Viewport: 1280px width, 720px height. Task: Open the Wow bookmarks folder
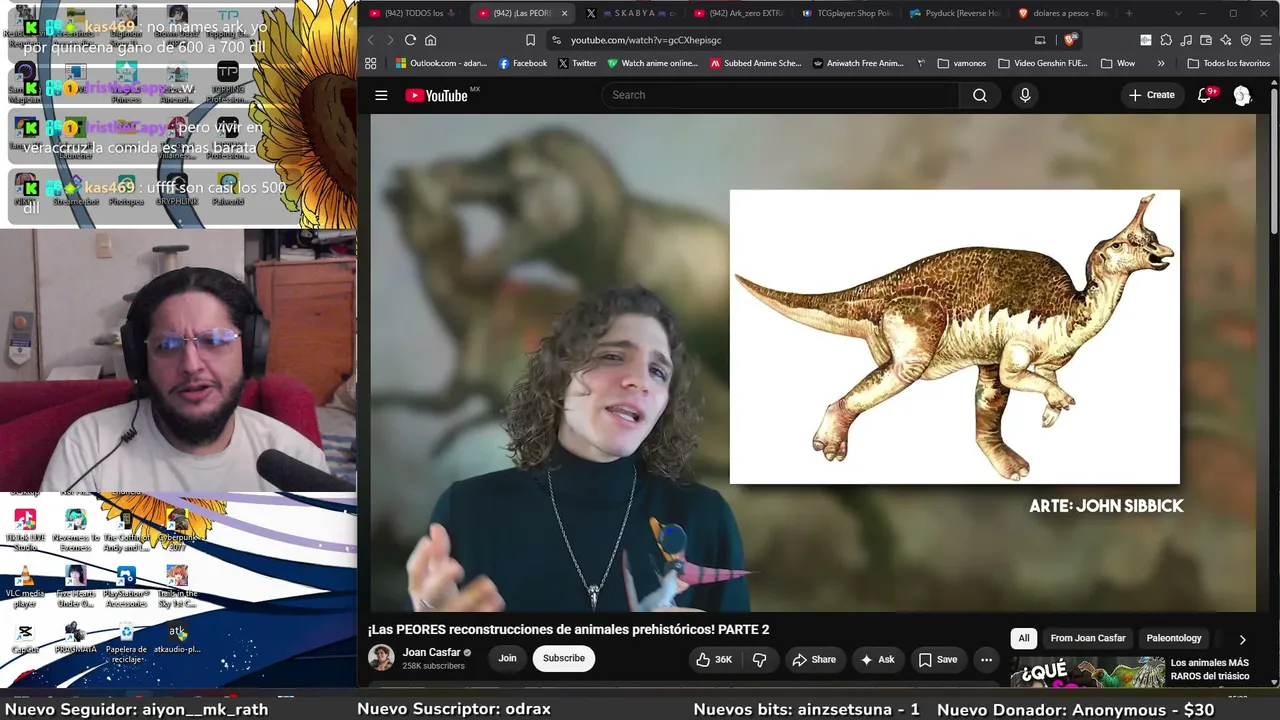(x=1118, y=63)
